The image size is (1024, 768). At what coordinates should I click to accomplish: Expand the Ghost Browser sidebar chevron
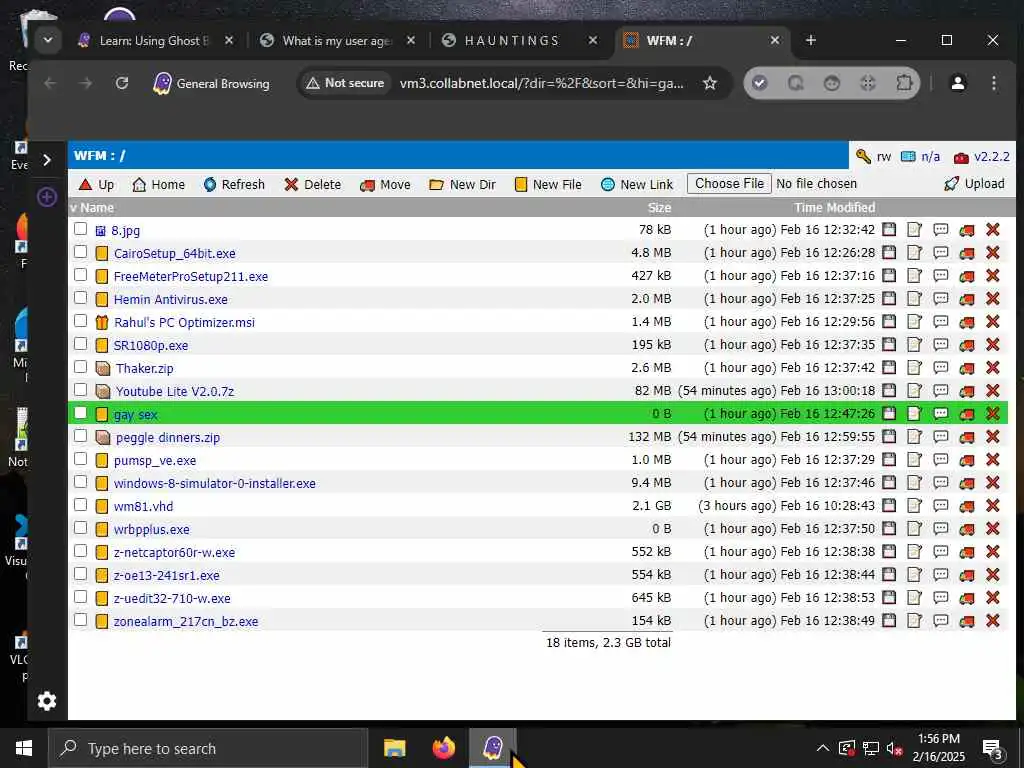tap(47, 160)
